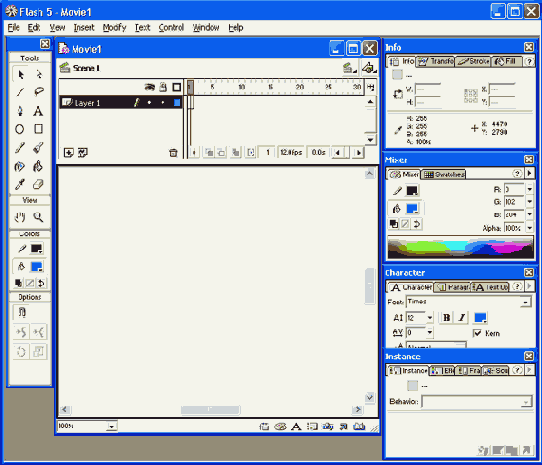Click the Mixer fill color swatch
542x465 pixels.
(x=412, y=208)
